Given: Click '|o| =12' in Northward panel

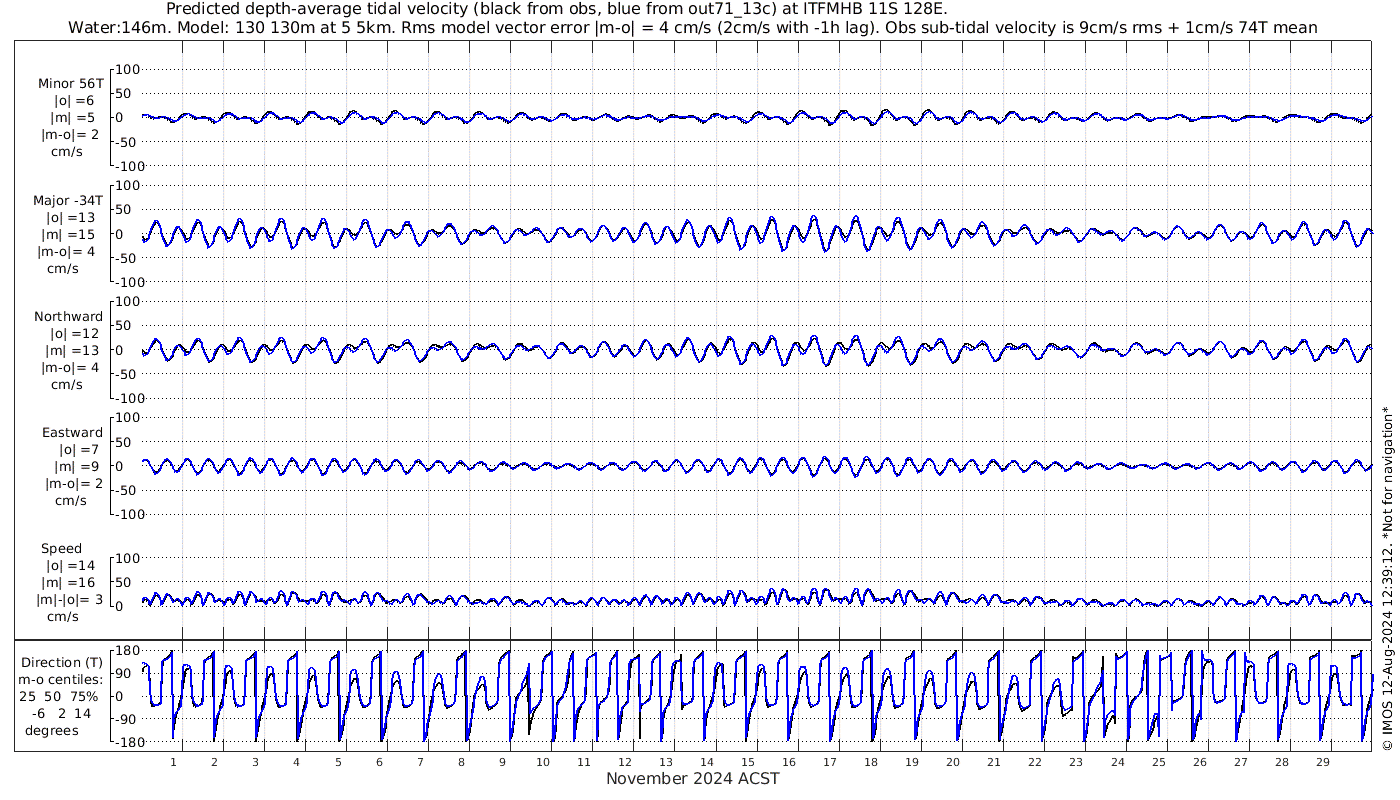Looking at the screenshot, I should (x=74, y=334).
